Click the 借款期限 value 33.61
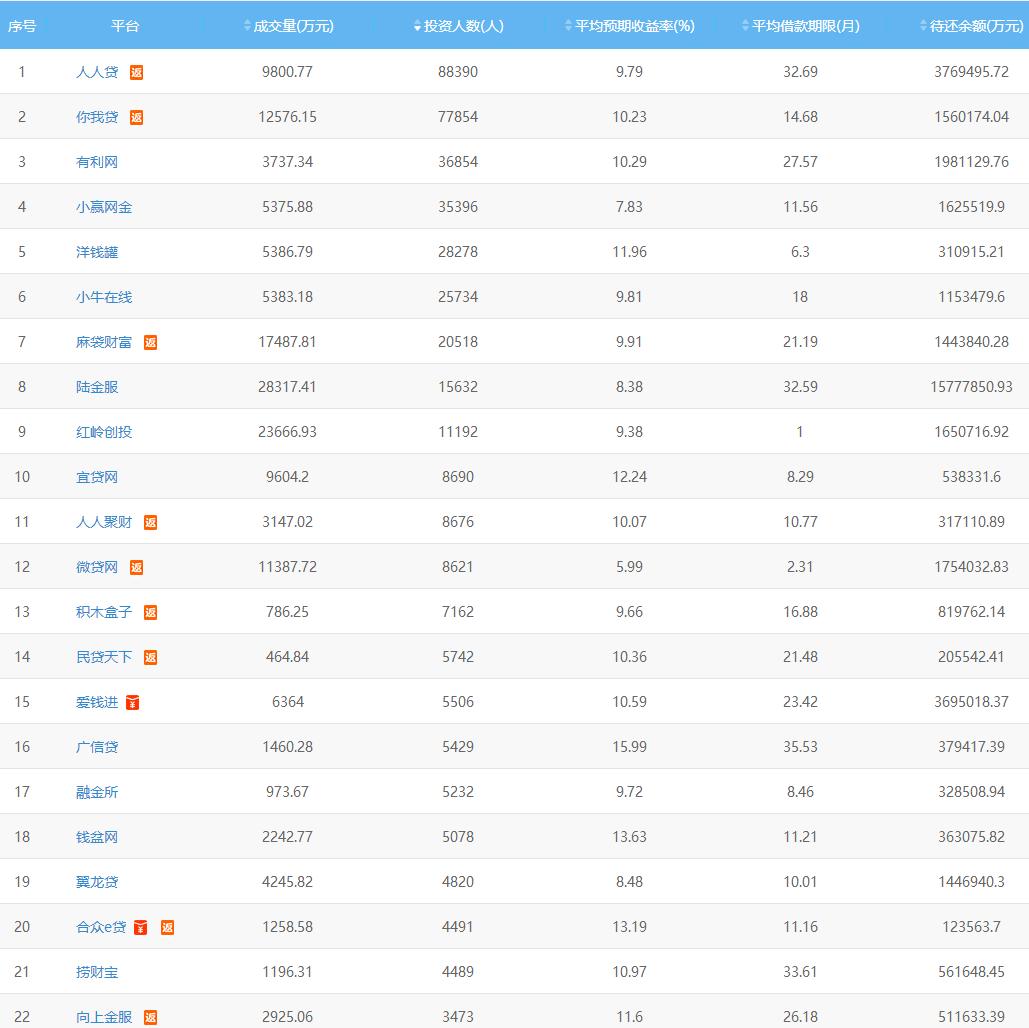Image resolution: width=1029 pixels, height=1028 pixels. coord(800,972)
